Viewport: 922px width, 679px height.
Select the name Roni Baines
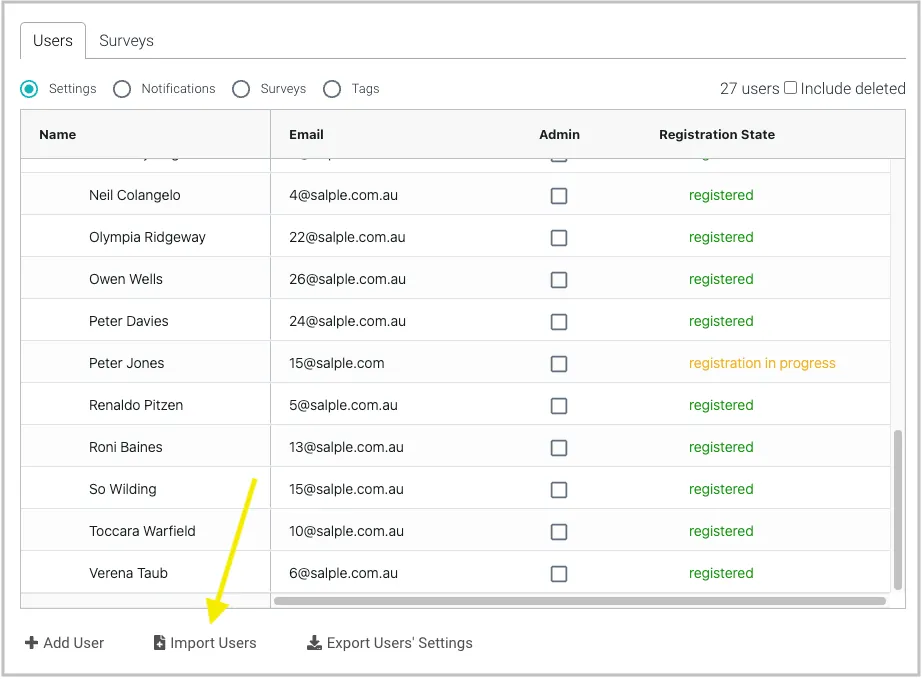125,447
